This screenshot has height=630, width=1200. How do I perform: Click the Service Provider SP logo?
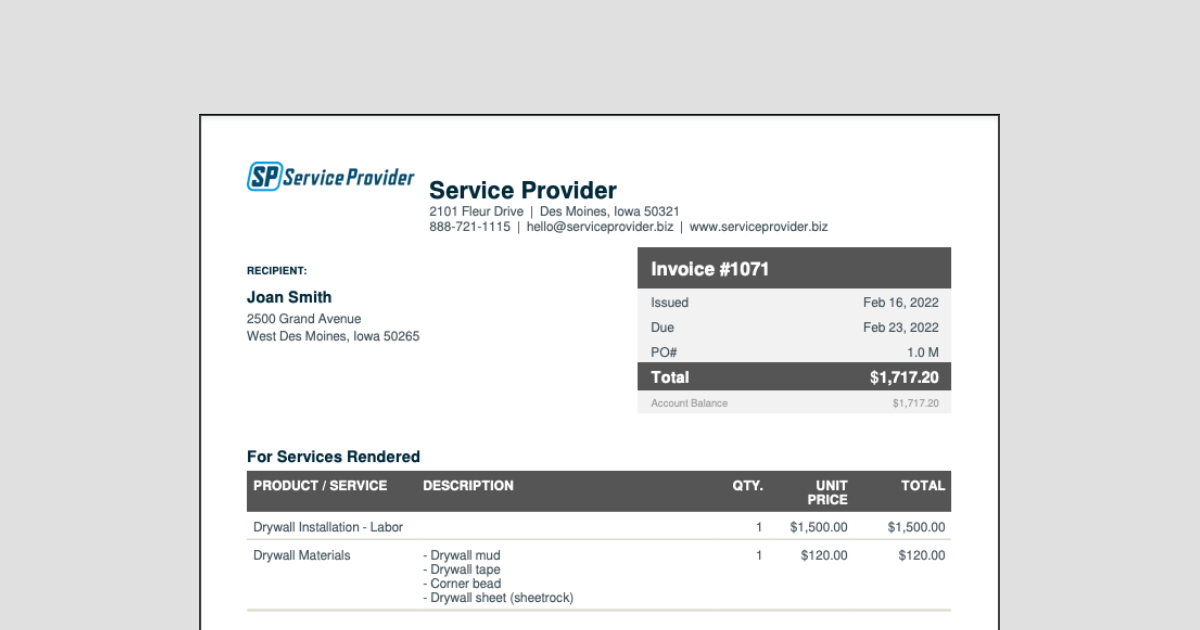coord(330,177)
